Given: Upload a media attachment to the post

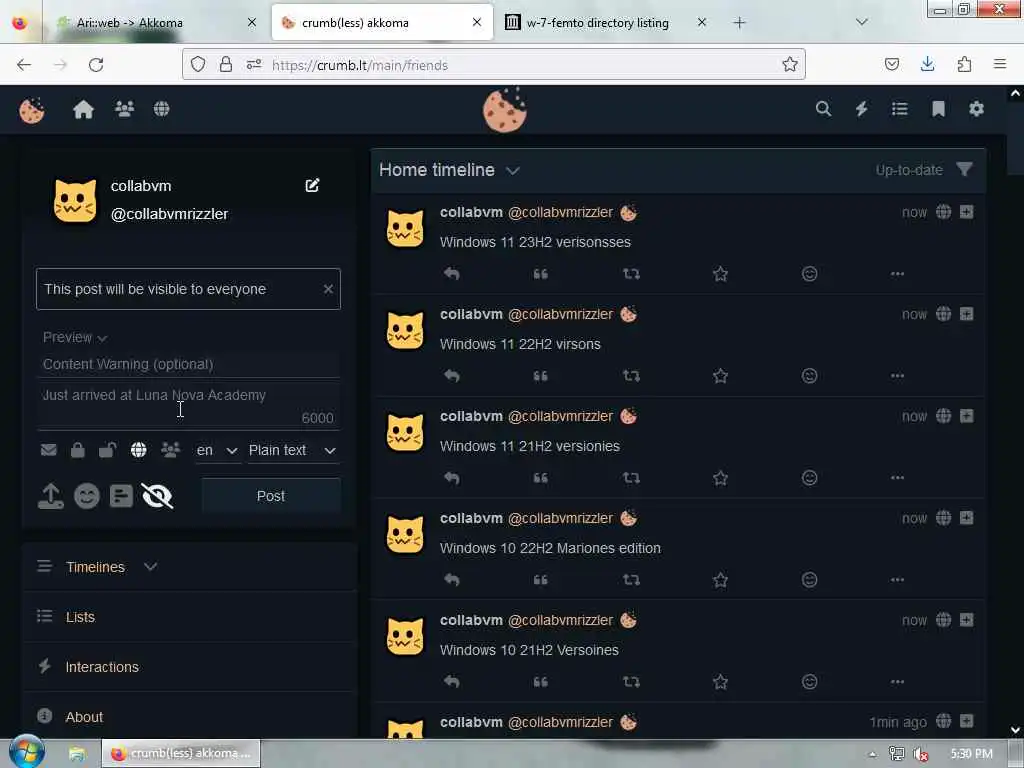Looking at the screenshot, I should pyautogui.click(x=50, y=496).
